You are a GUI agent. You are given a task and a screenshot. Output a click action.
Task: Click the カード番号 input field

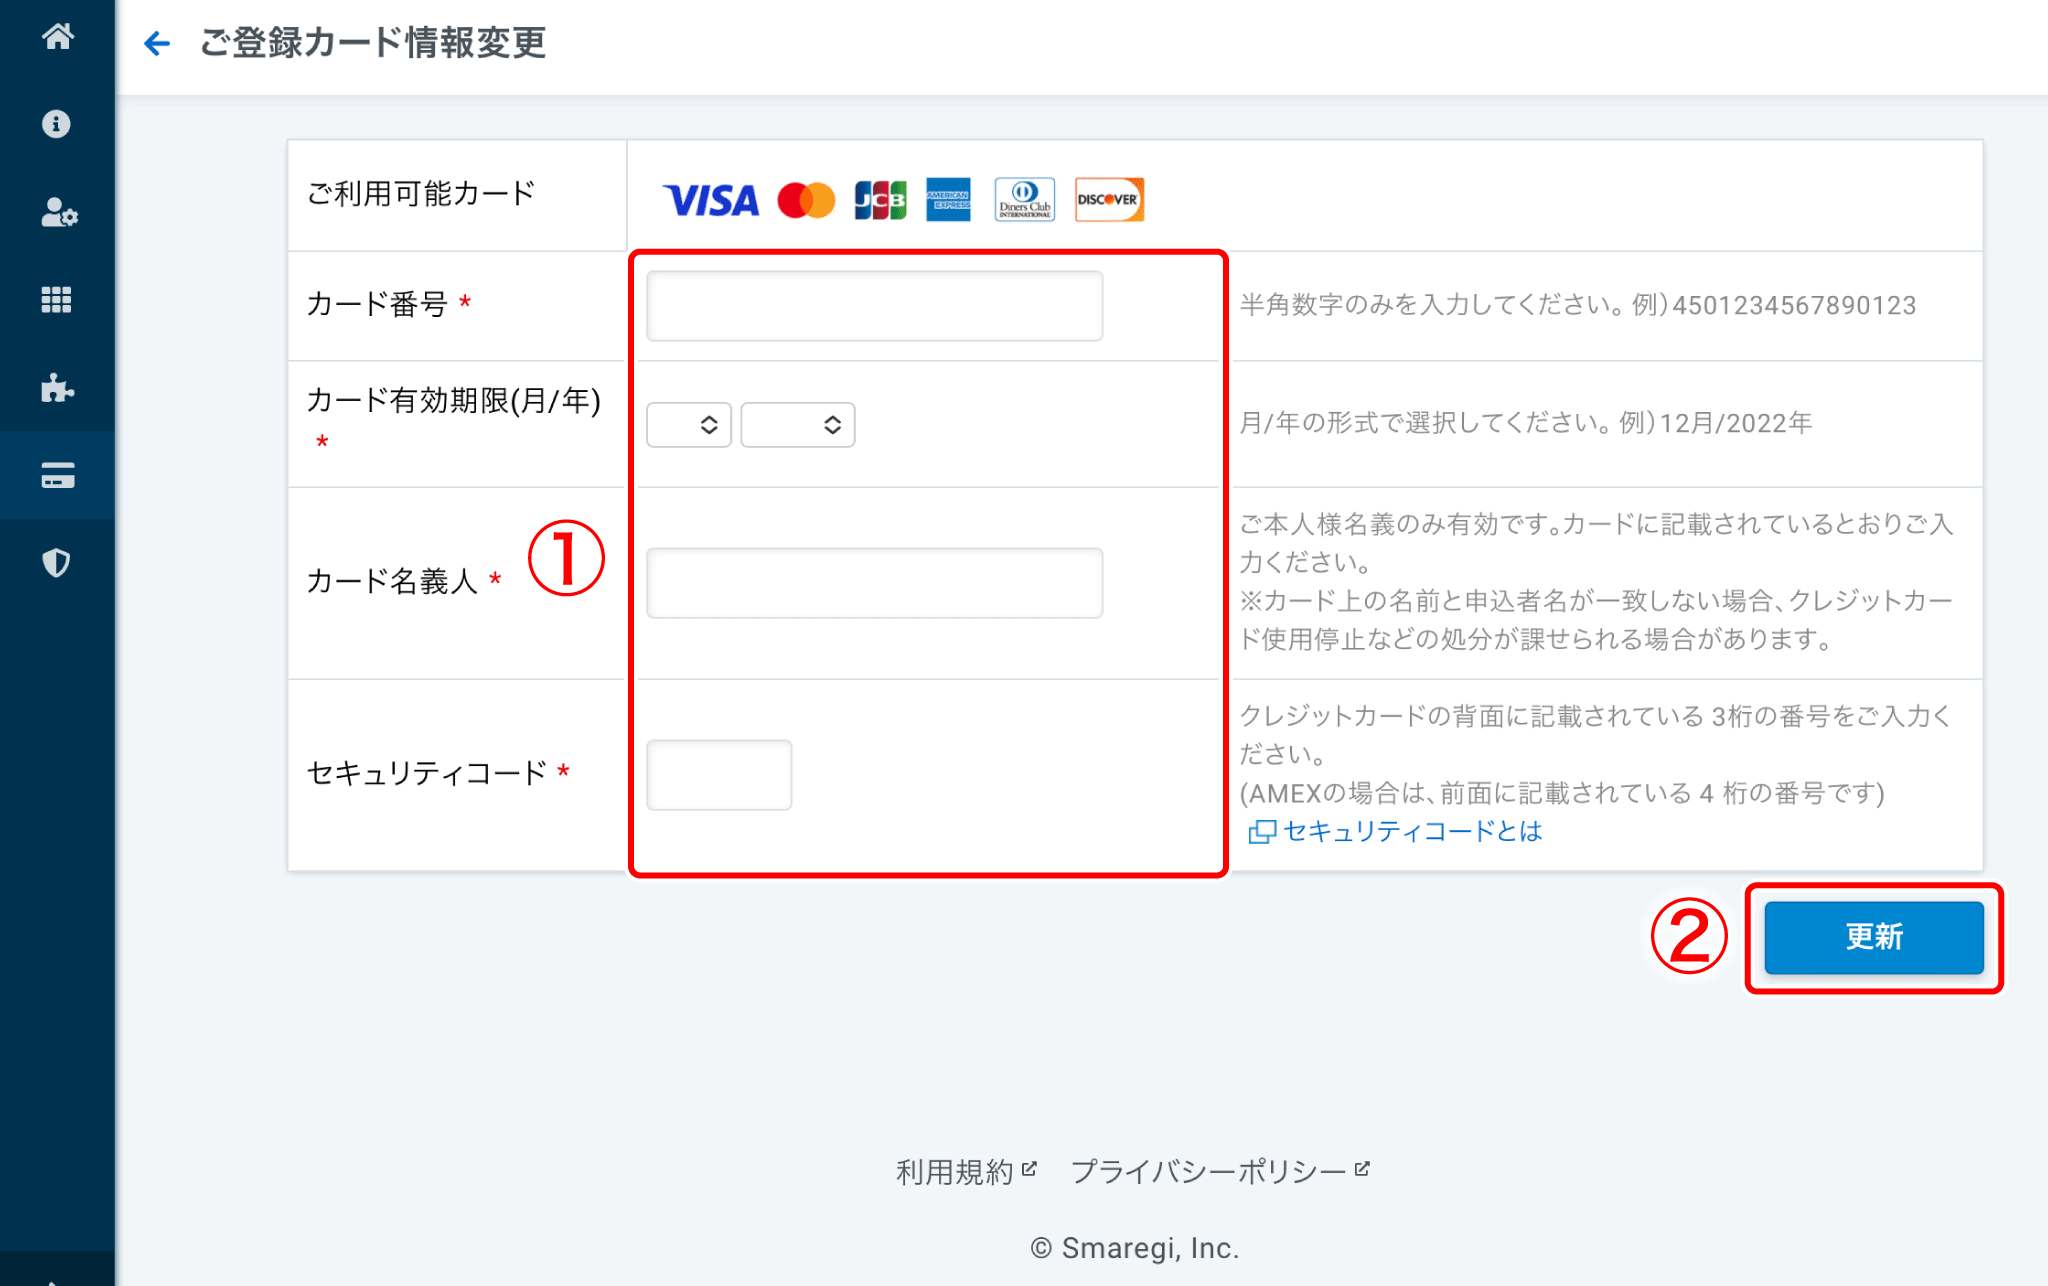[874, 306]
